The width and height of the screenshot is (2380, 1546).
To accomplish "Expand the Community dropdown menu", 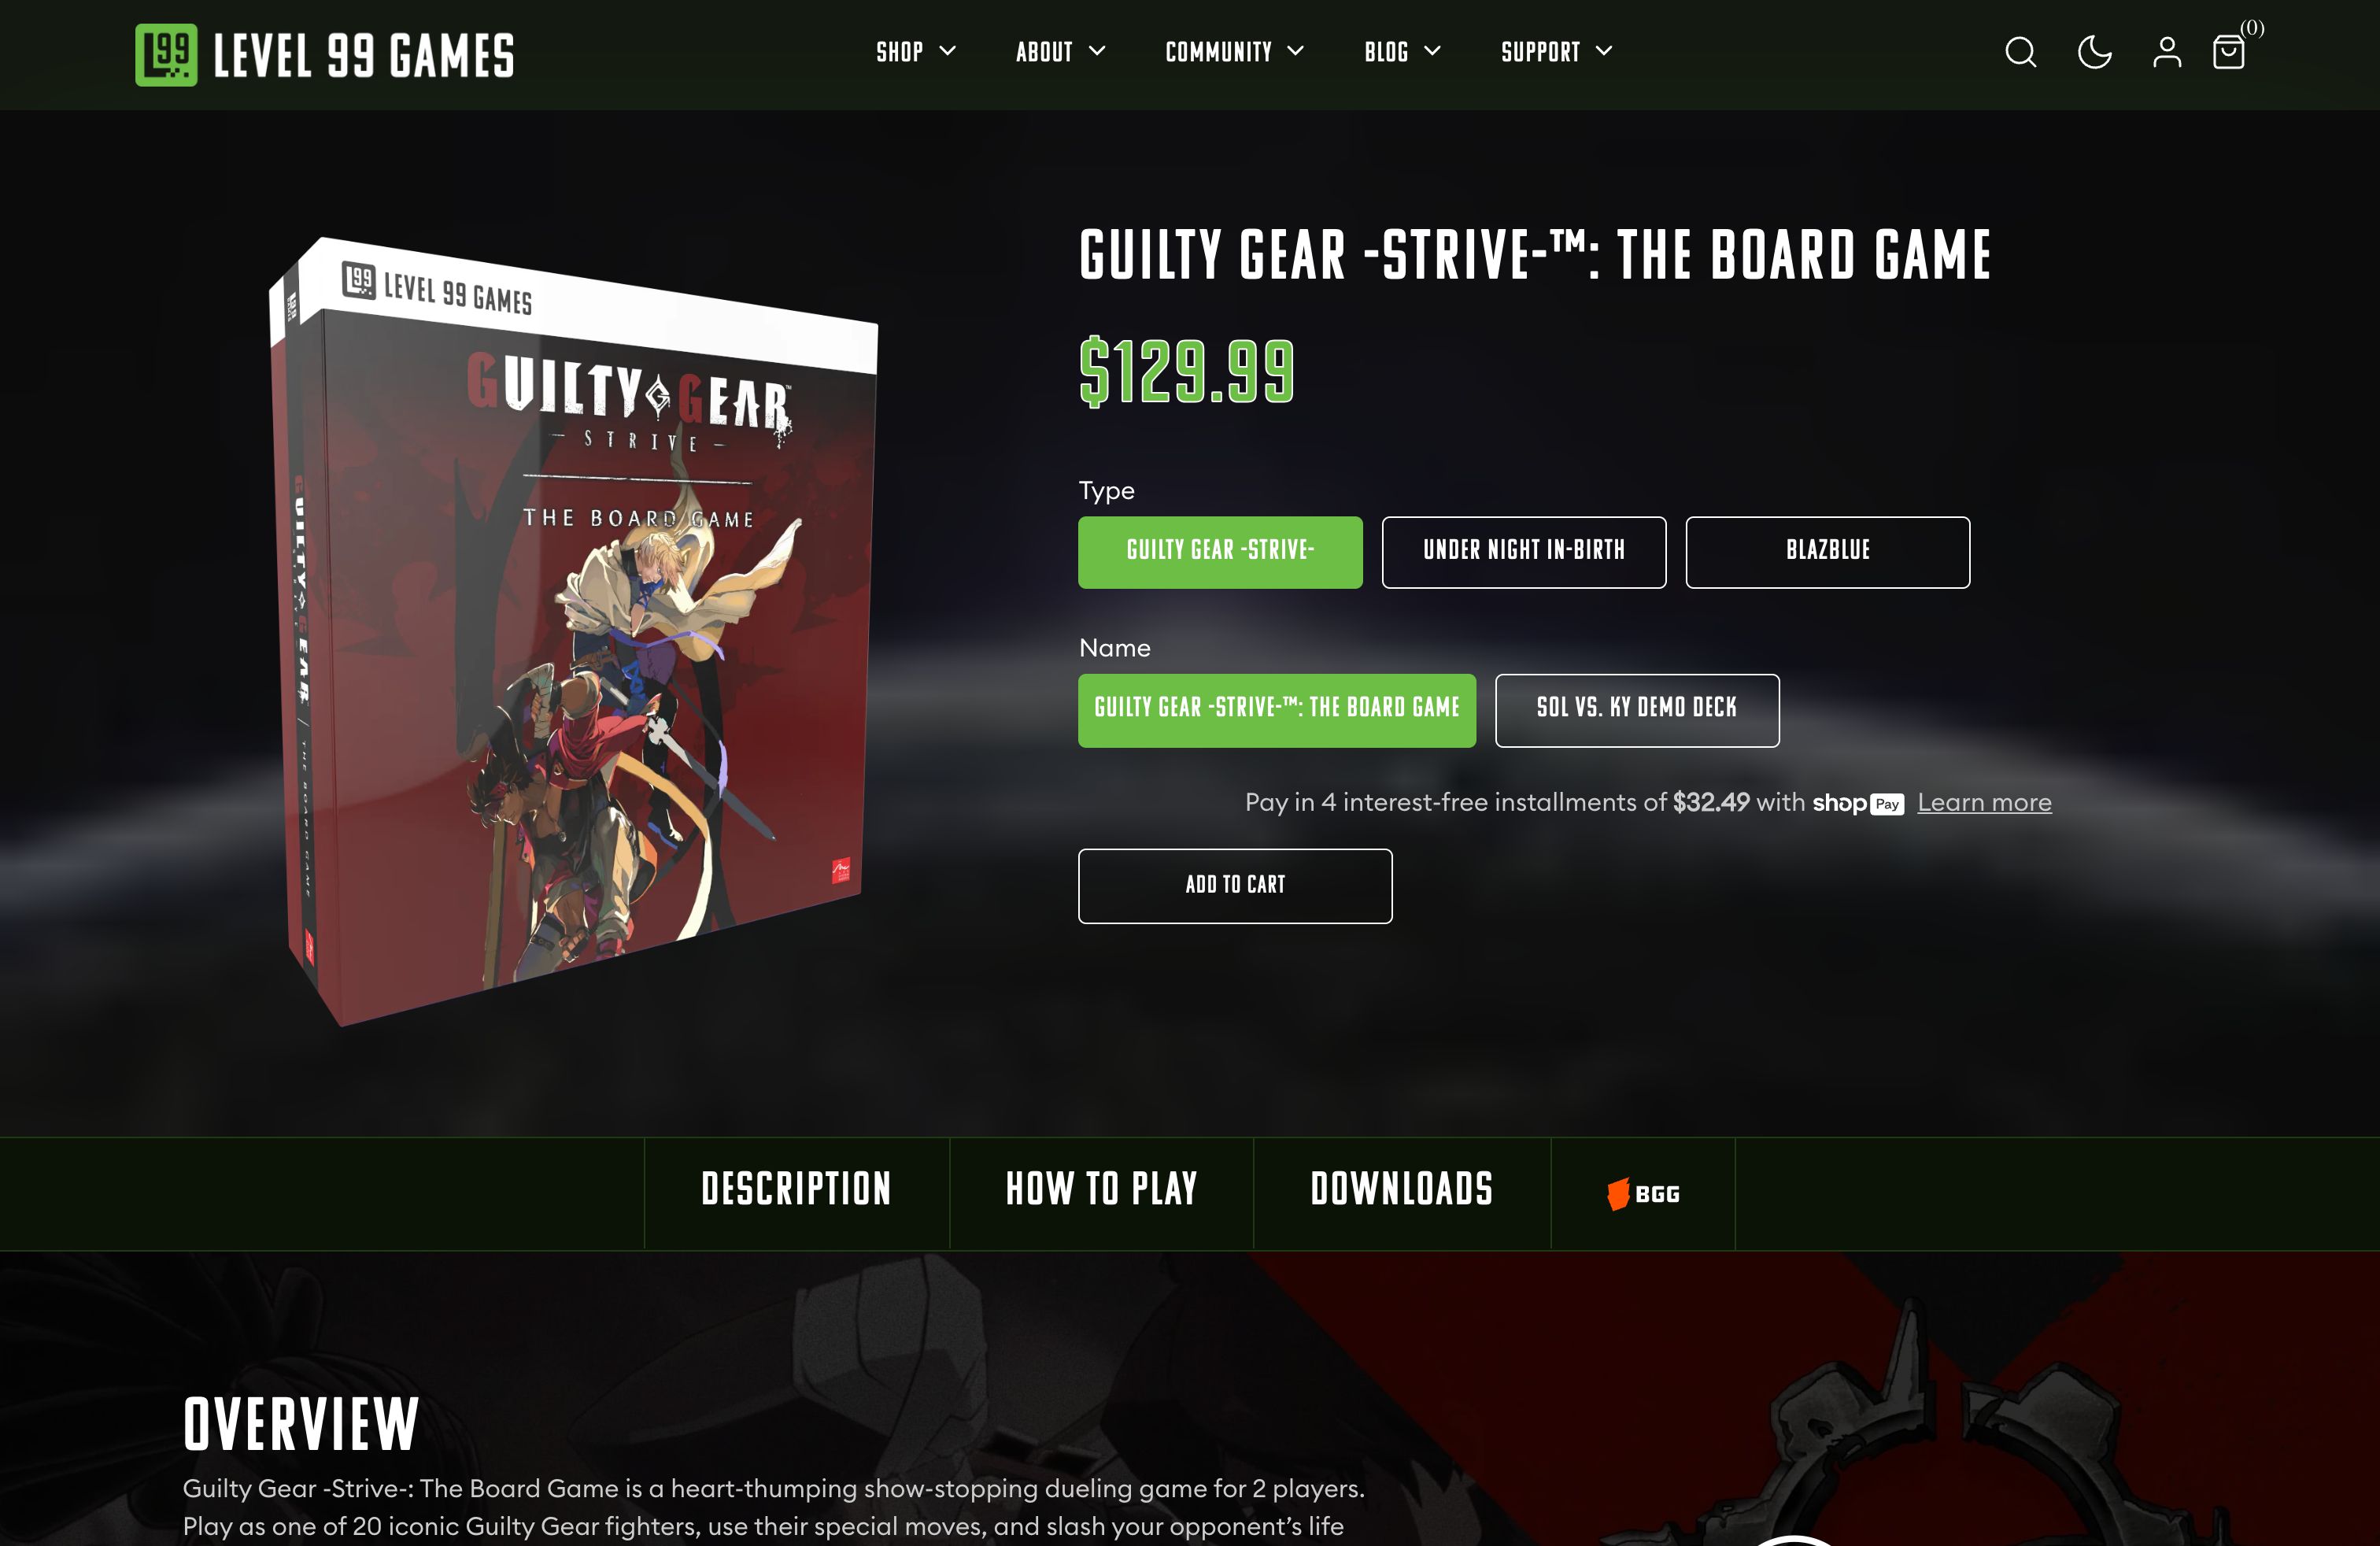I will click(1234, 52).
